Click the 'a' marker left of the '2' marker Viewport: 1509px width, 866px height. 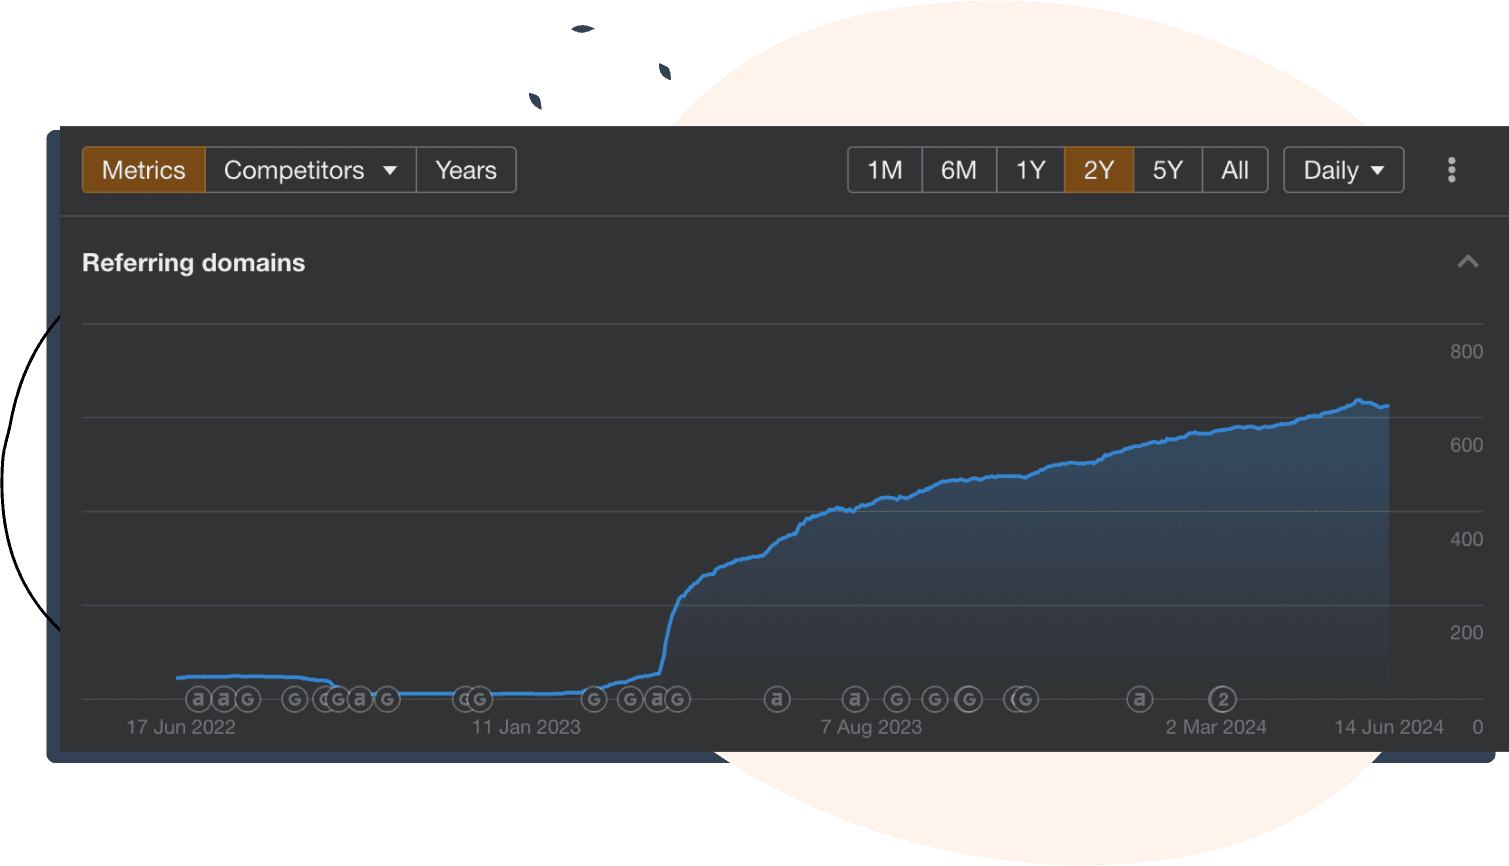[1139, 699]
